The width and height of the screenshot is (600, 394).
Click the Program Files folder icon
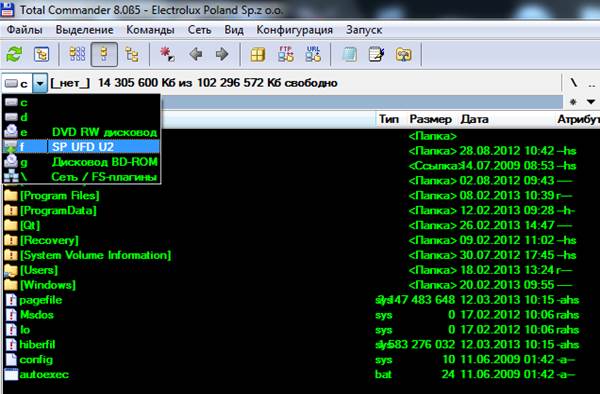click(x=11, y=195)
